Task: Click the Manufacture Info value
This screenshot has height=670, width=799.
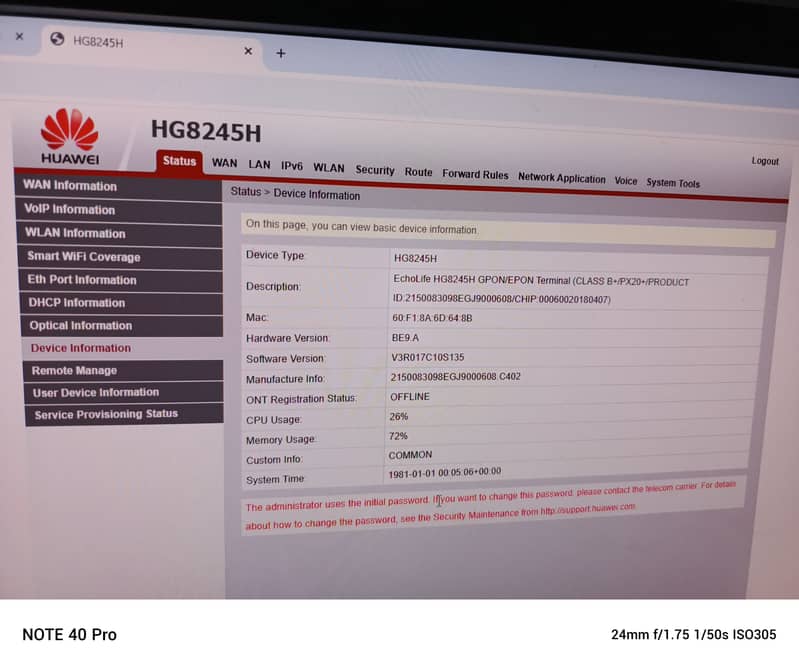Action: tap(455, 377)
